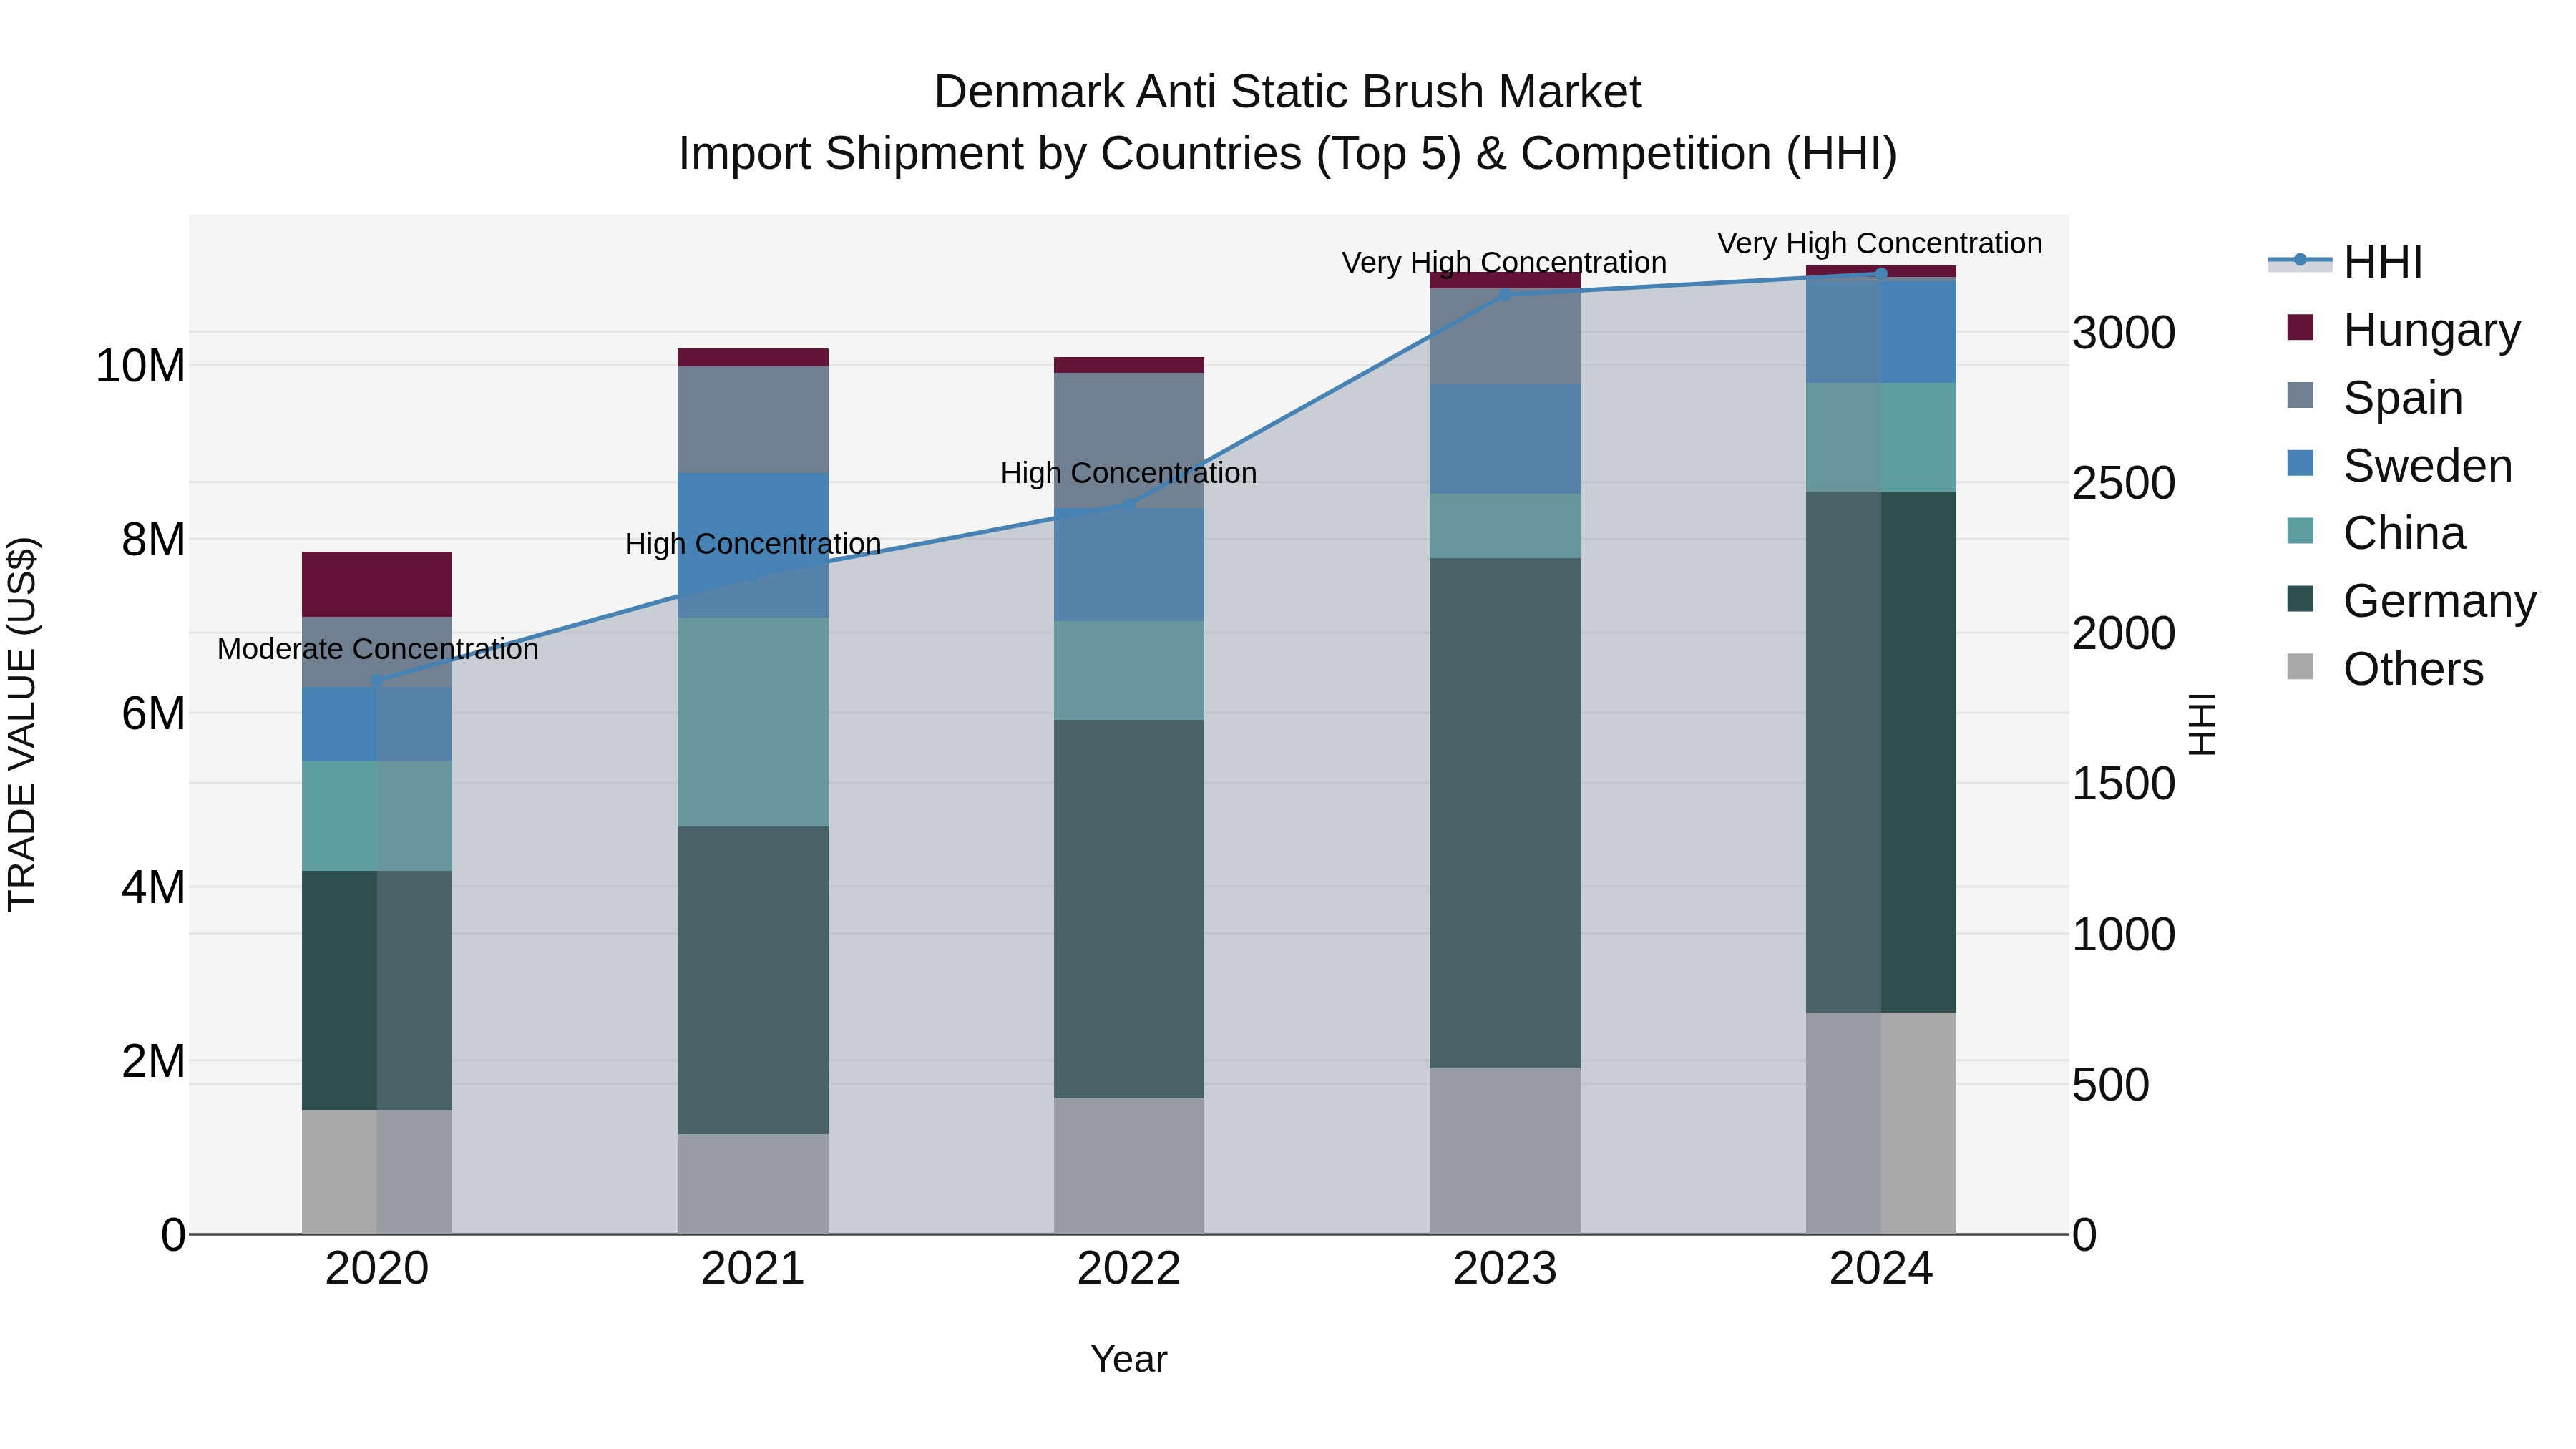Toggle the Germany series via legend label
This screenshot has height=1449, width=2576.
point(2440,601)
